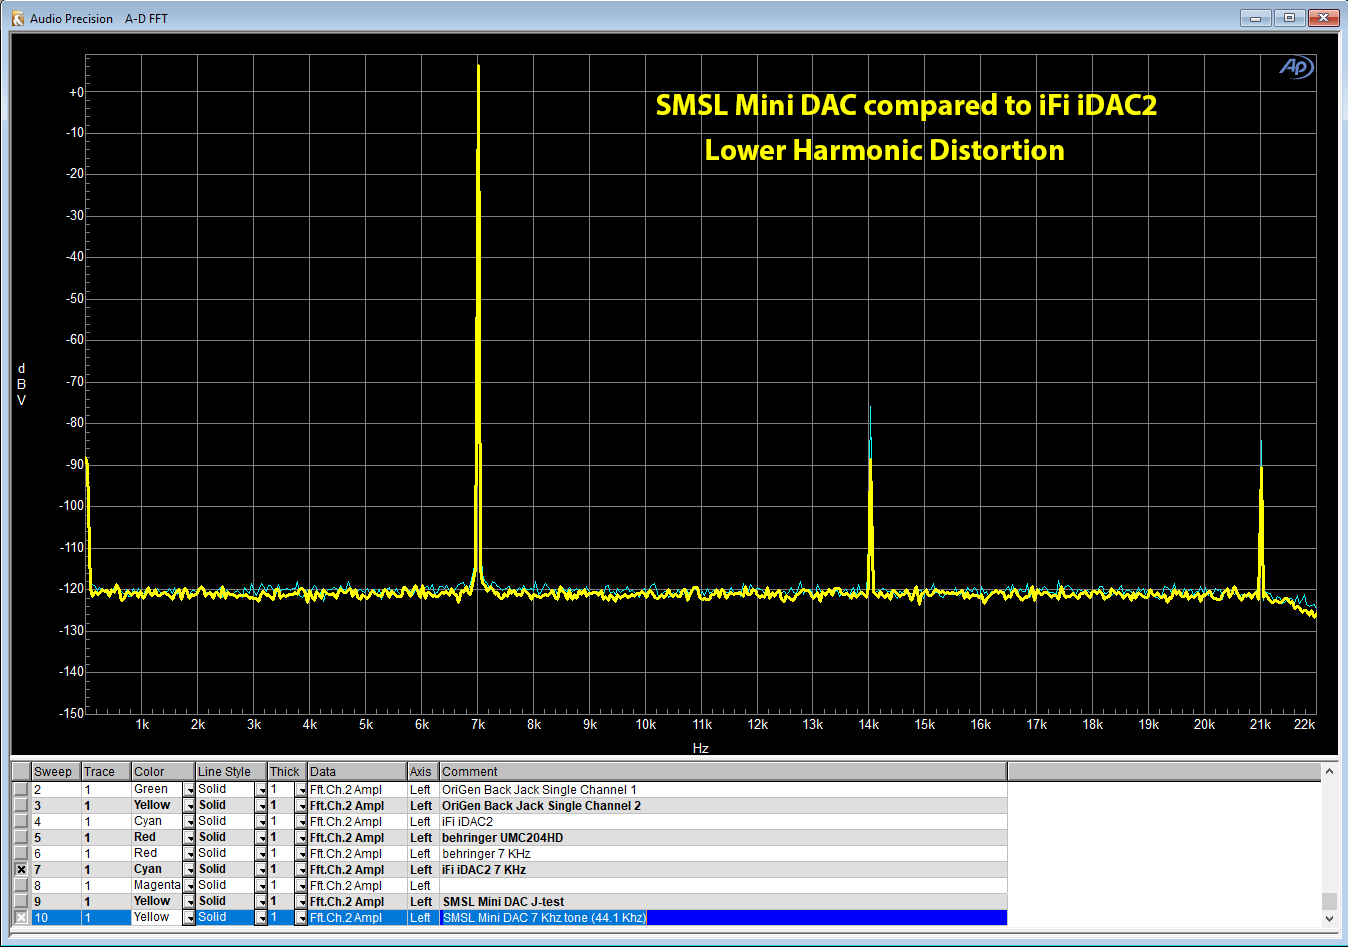This screenshot has height=947, width=1348.
Task: Click the Sweep column header
Action: click(x=56, y=772)
